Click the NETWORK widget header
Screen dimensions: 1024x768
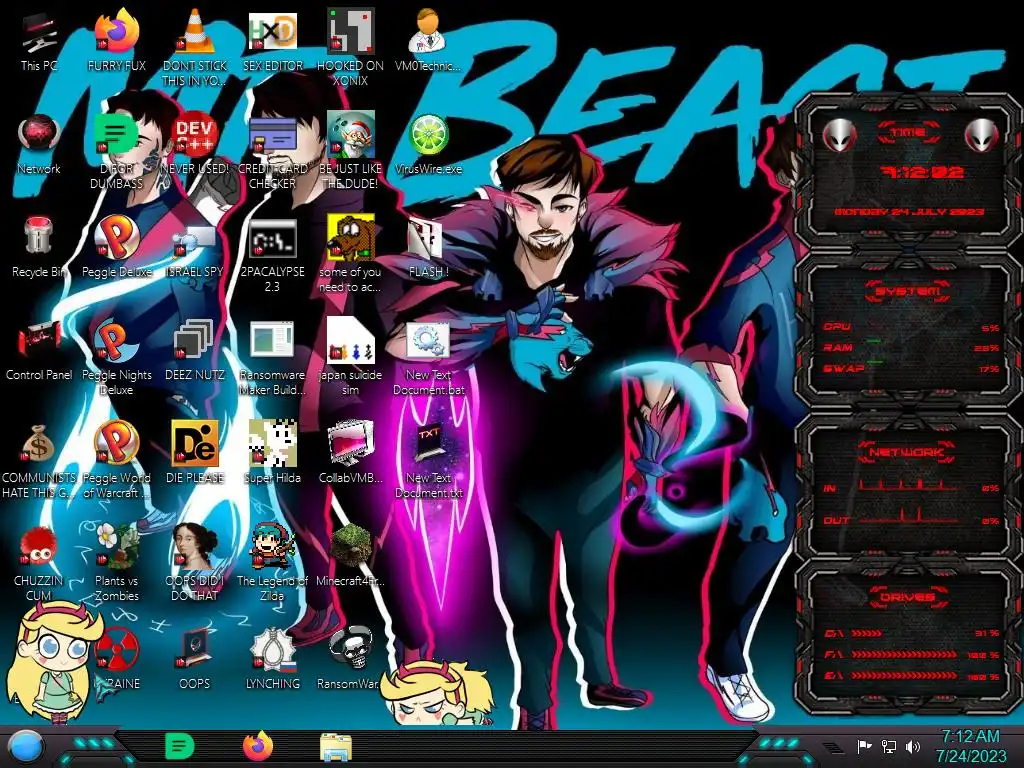[908, 452]
